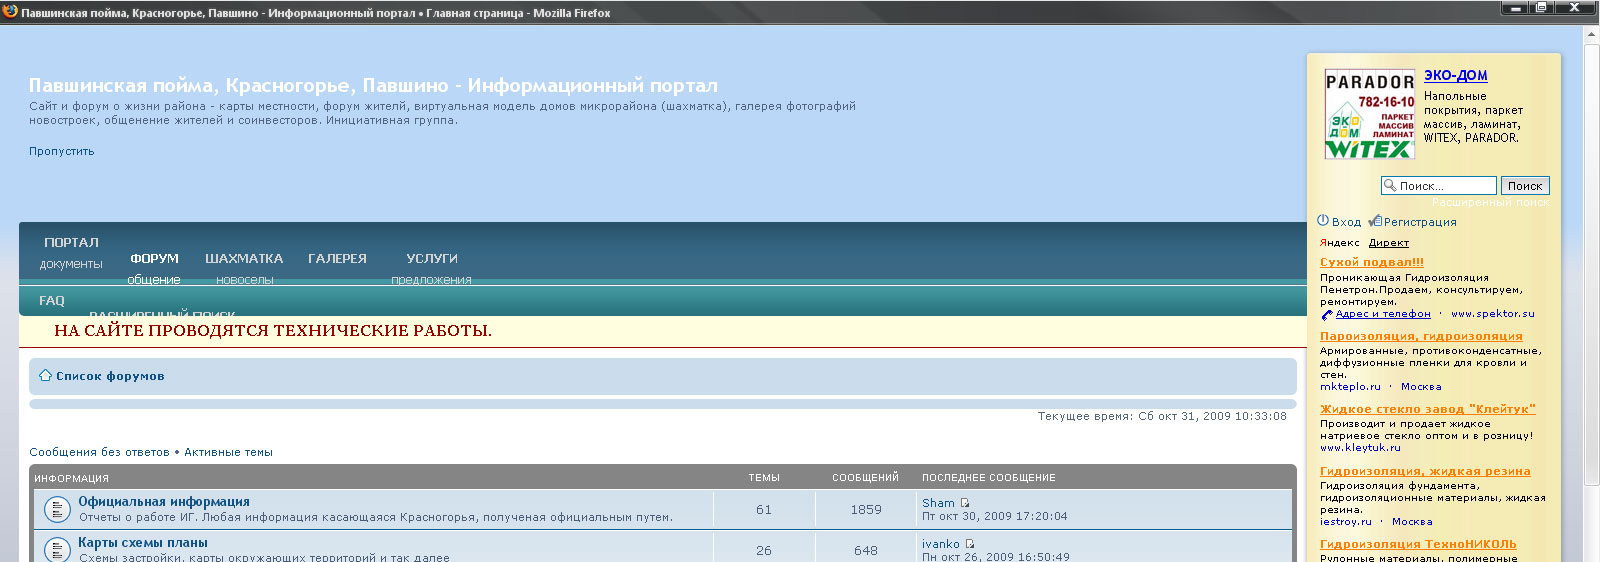1600x562 pixels.
Task: Click the phone icon beside Адрес и телефон
Action: 1327,314
